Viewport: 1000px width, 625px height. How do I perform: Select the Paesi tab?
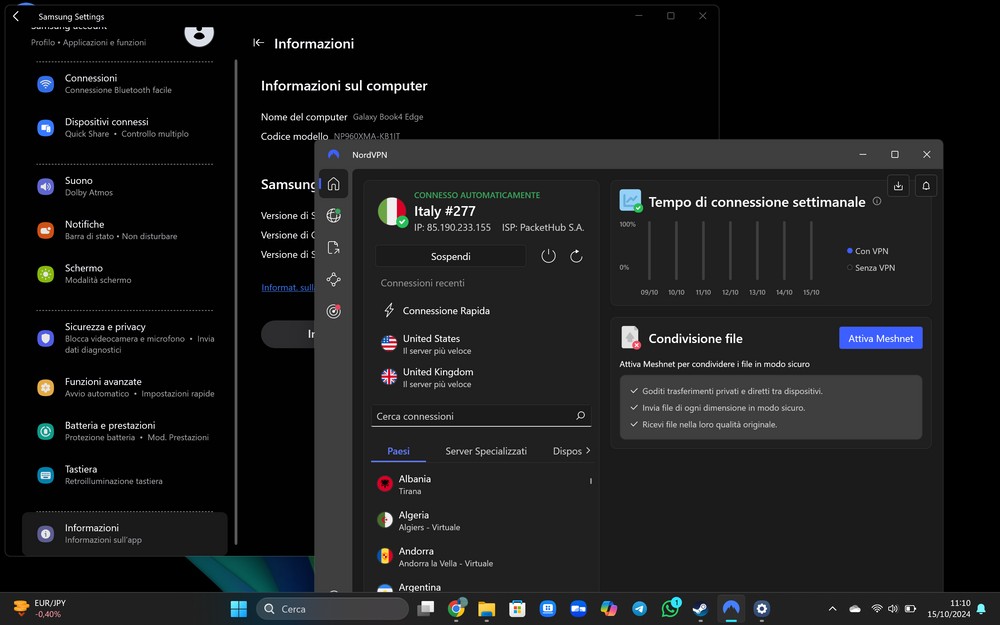coord(398,451)
